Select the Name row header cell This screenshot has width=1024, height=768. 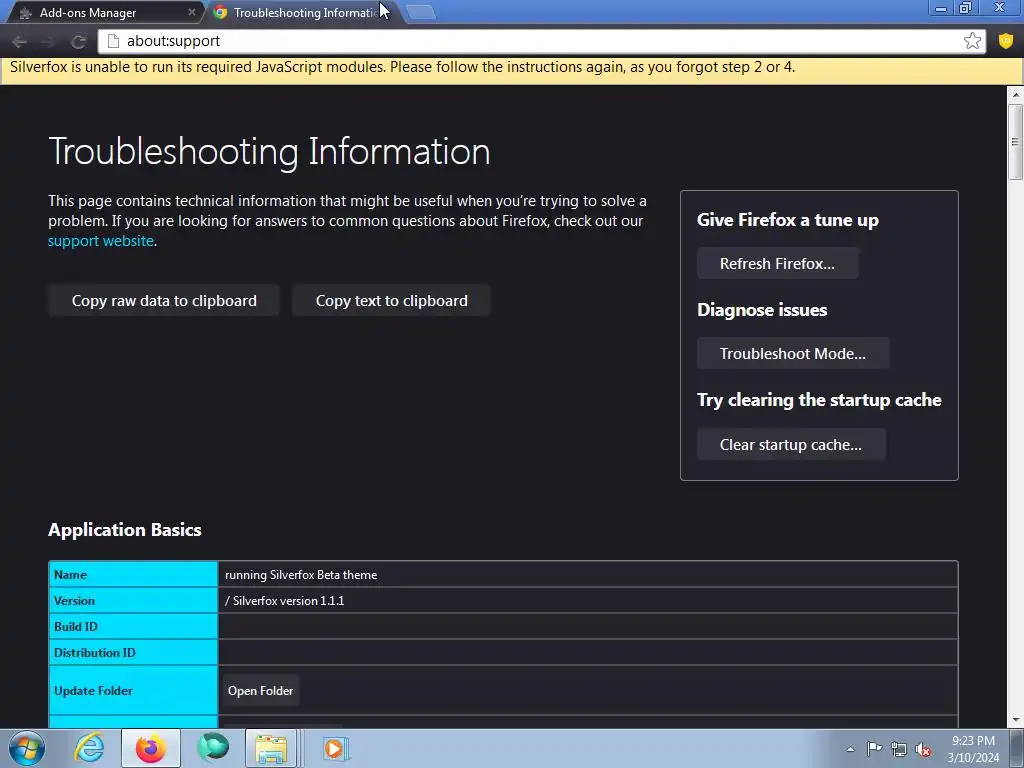pyautogui.click(x=133, y=575)
